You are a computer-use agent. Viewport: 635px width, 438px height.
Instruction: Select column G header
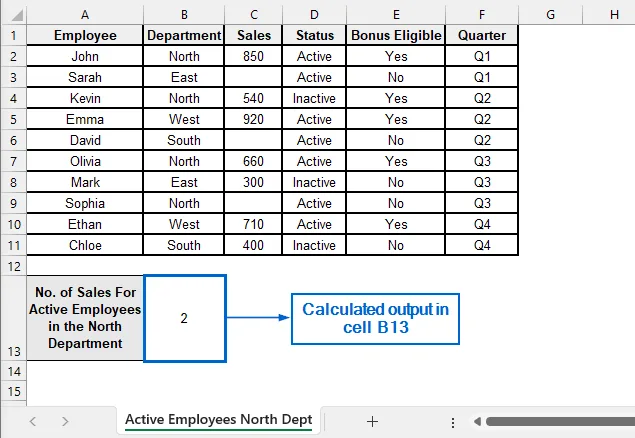pyautogui.click(x=550, y=15)
